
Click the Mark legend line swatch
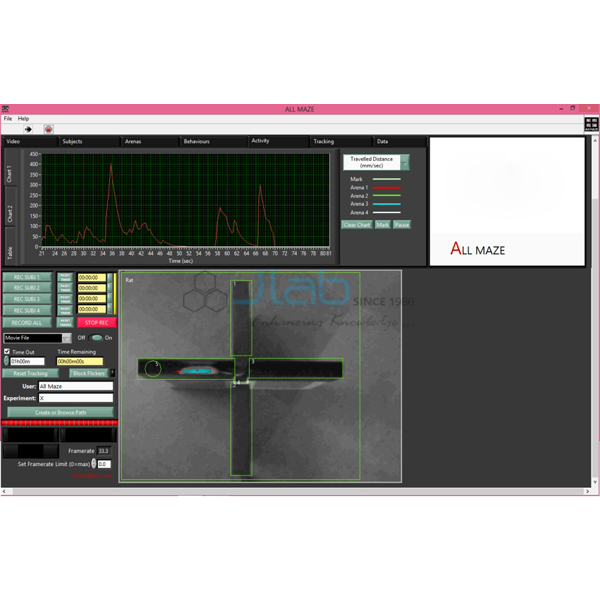(x=386, y=179)
